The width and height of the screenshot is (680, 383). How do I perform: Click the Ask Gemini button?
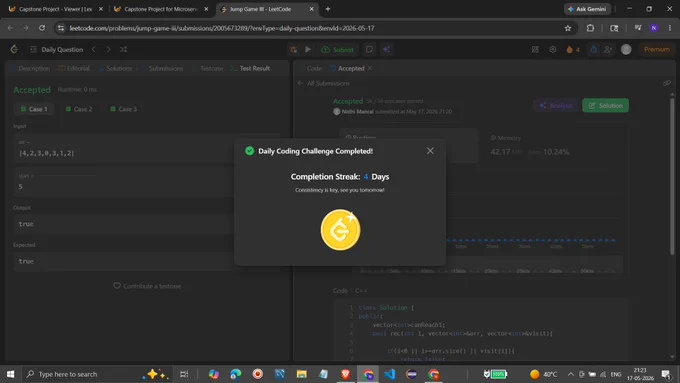tap(587, 9)
